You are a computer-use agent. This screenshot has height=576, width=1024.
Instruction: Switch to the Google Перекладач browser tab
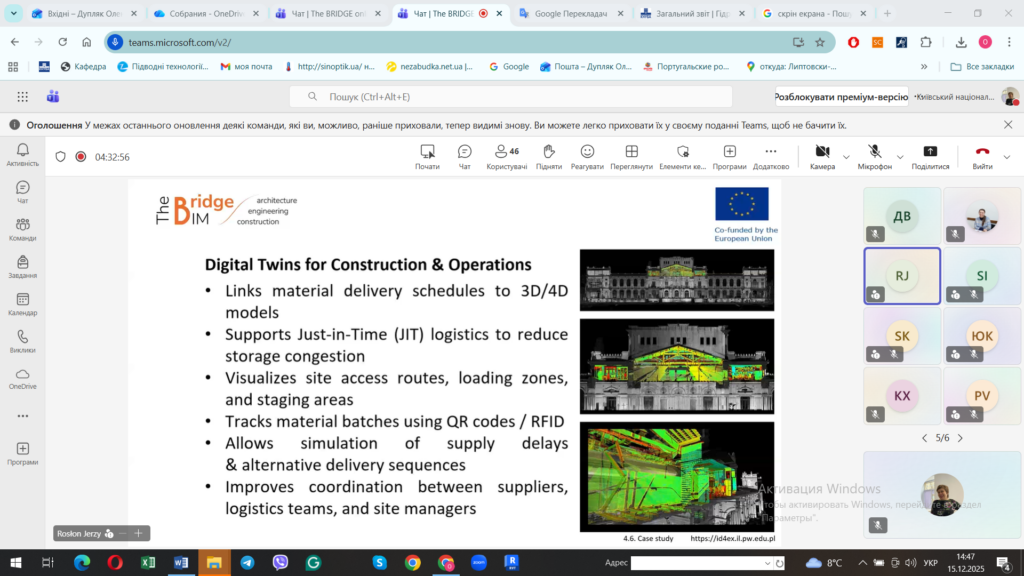(x=570, y=14)
